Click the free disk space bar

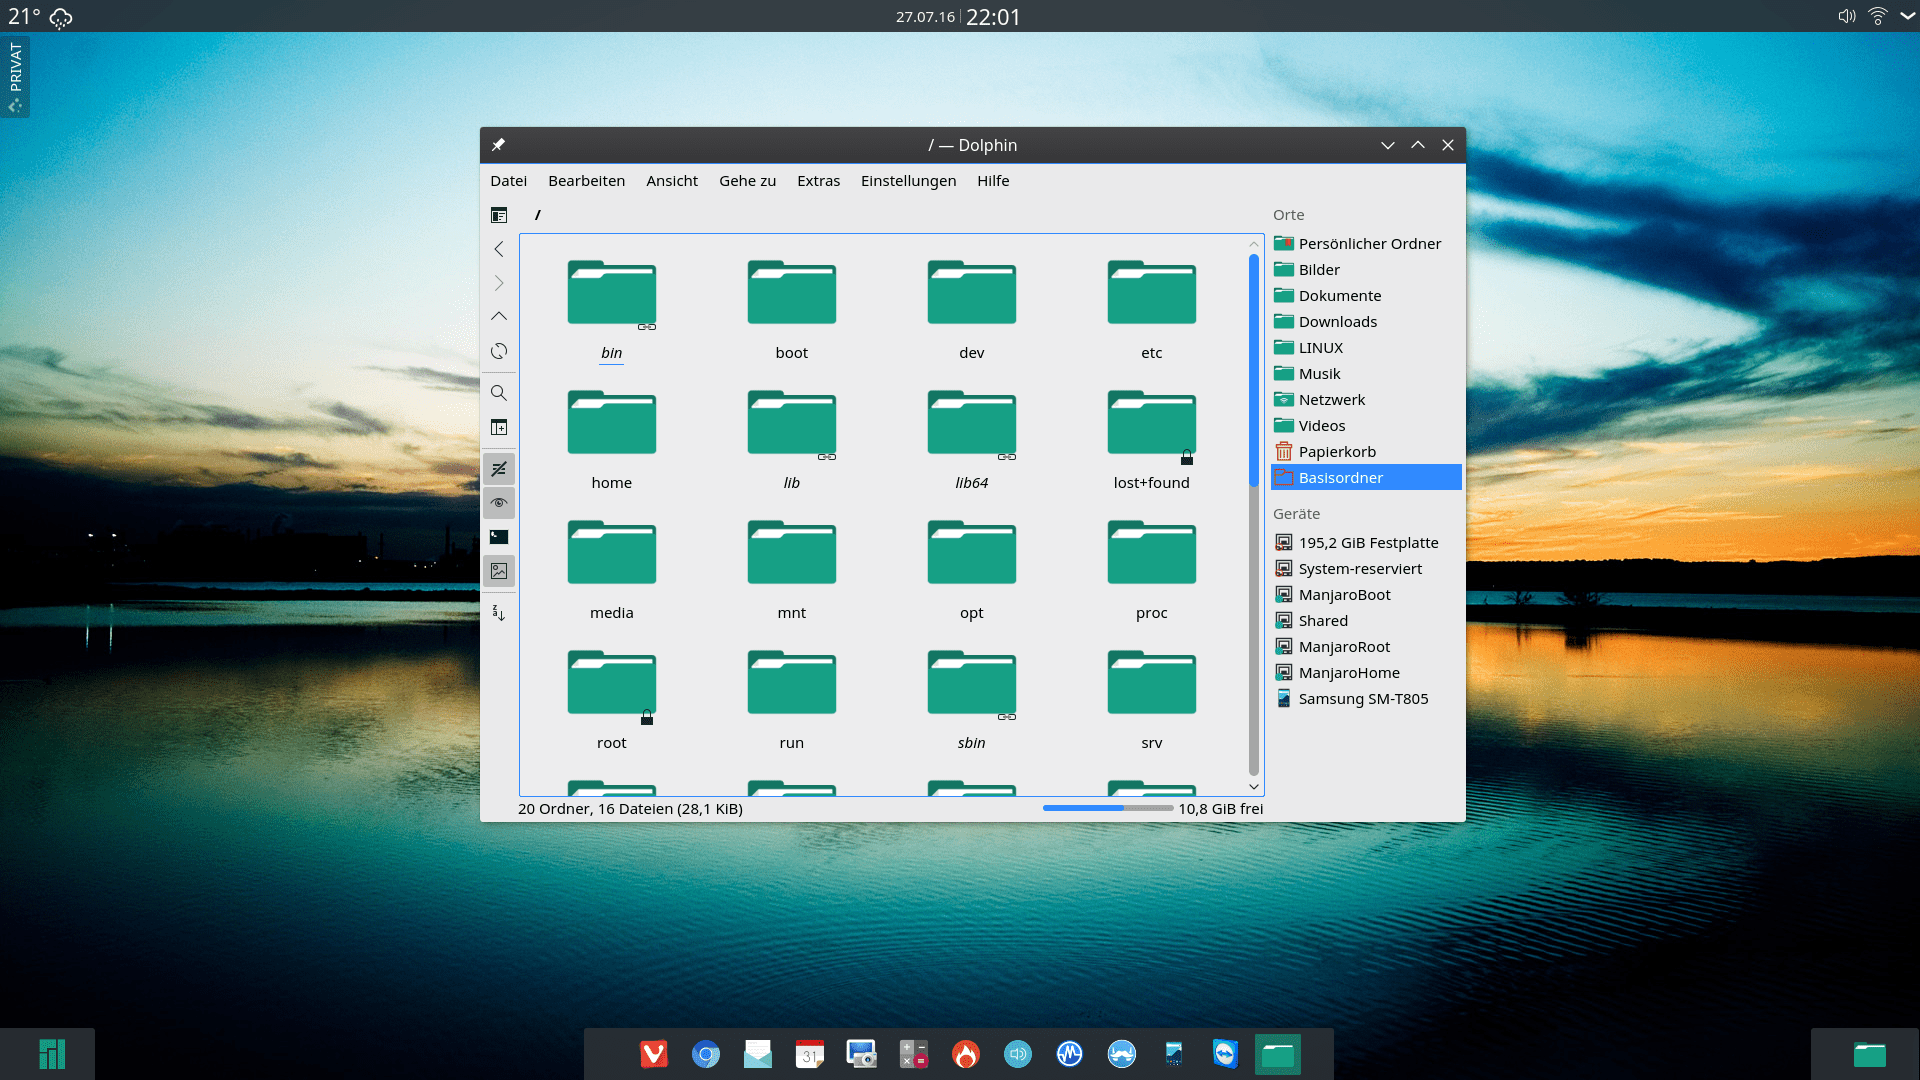tap(1107, 808)
